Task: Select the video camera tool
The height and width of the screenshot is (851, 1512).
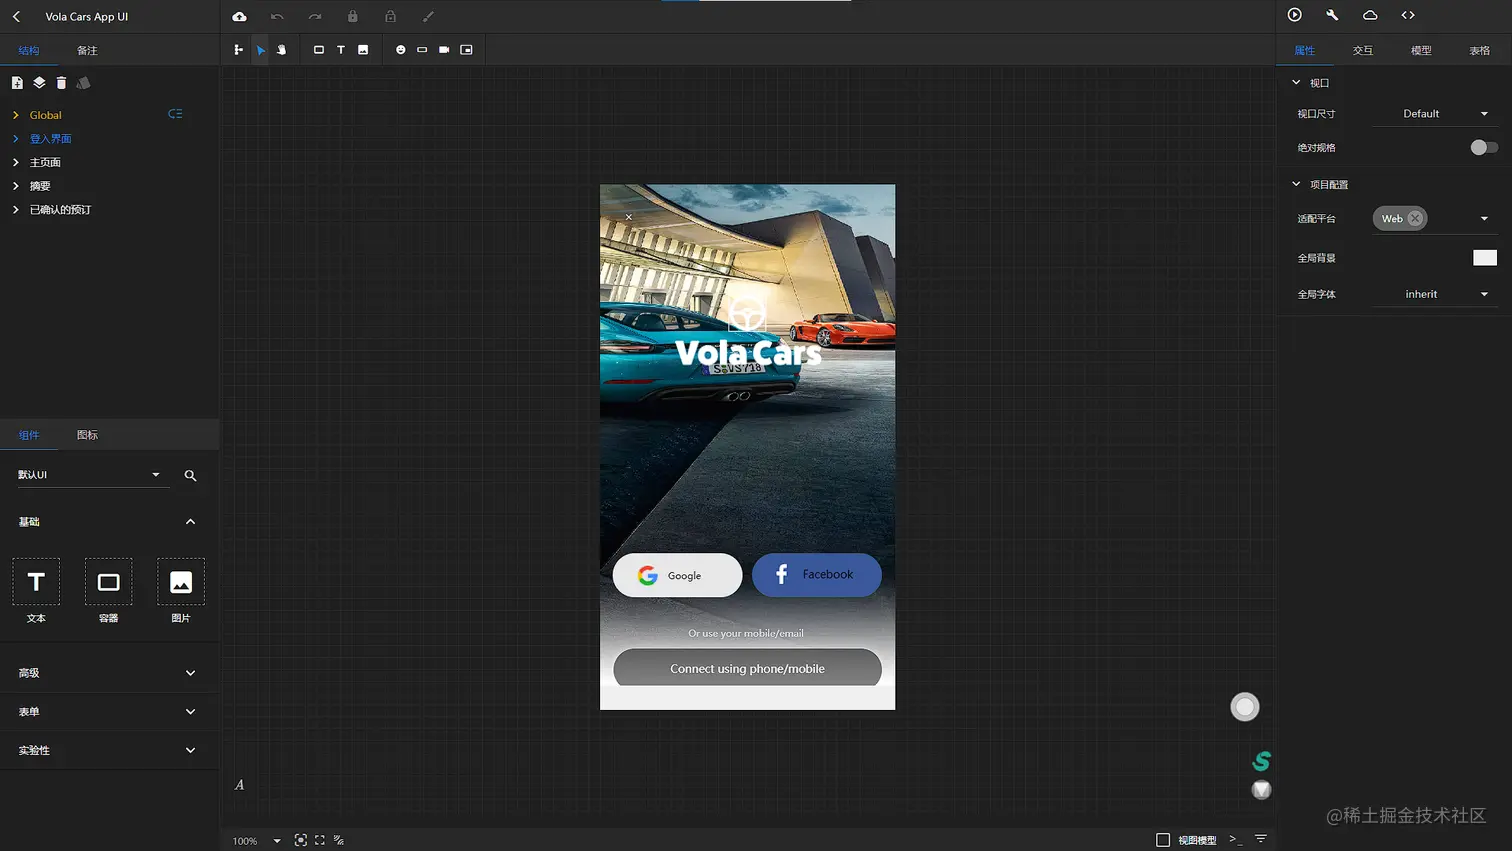Action: (x=444, y=49)
